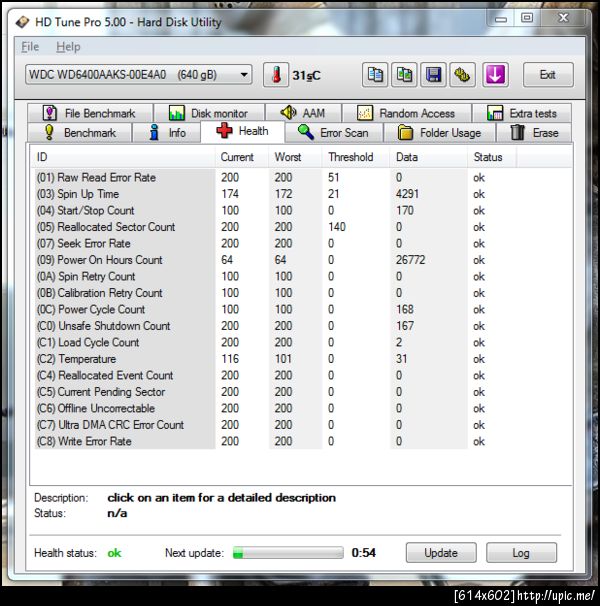Select the (07) Seek Error Rate row
This screenshot has height=606, width=600.
(x=274, y=243)
